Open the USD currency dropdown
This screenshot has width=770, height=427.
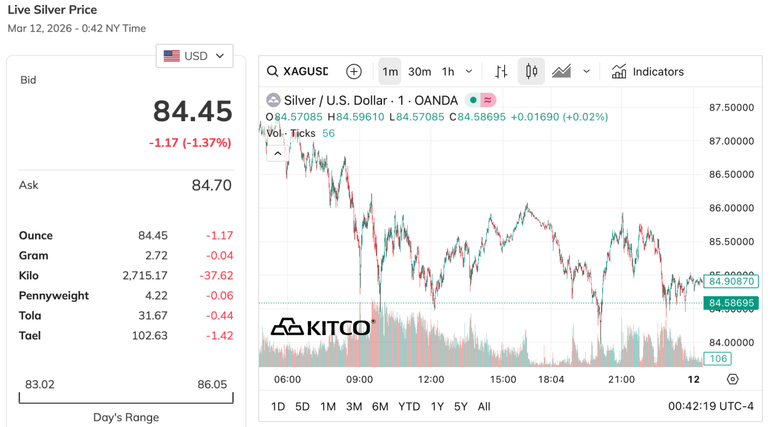[197, 56]
